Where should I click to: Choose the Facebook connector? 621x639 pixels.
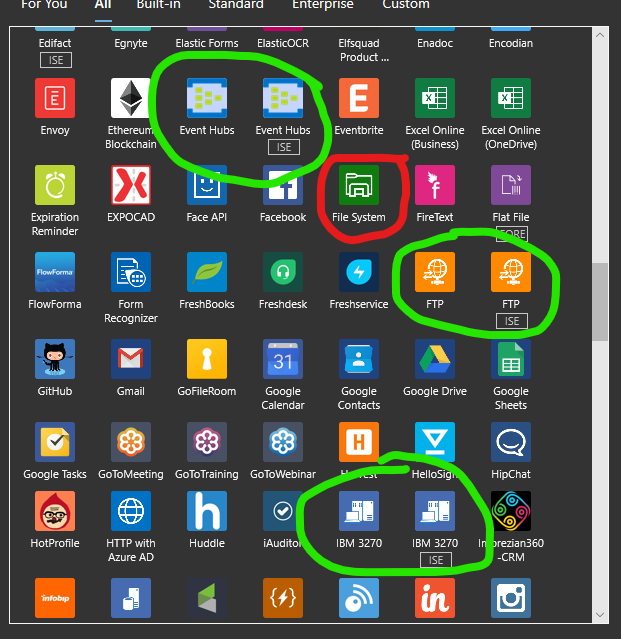pyautogui.click(x=283, y=185)
